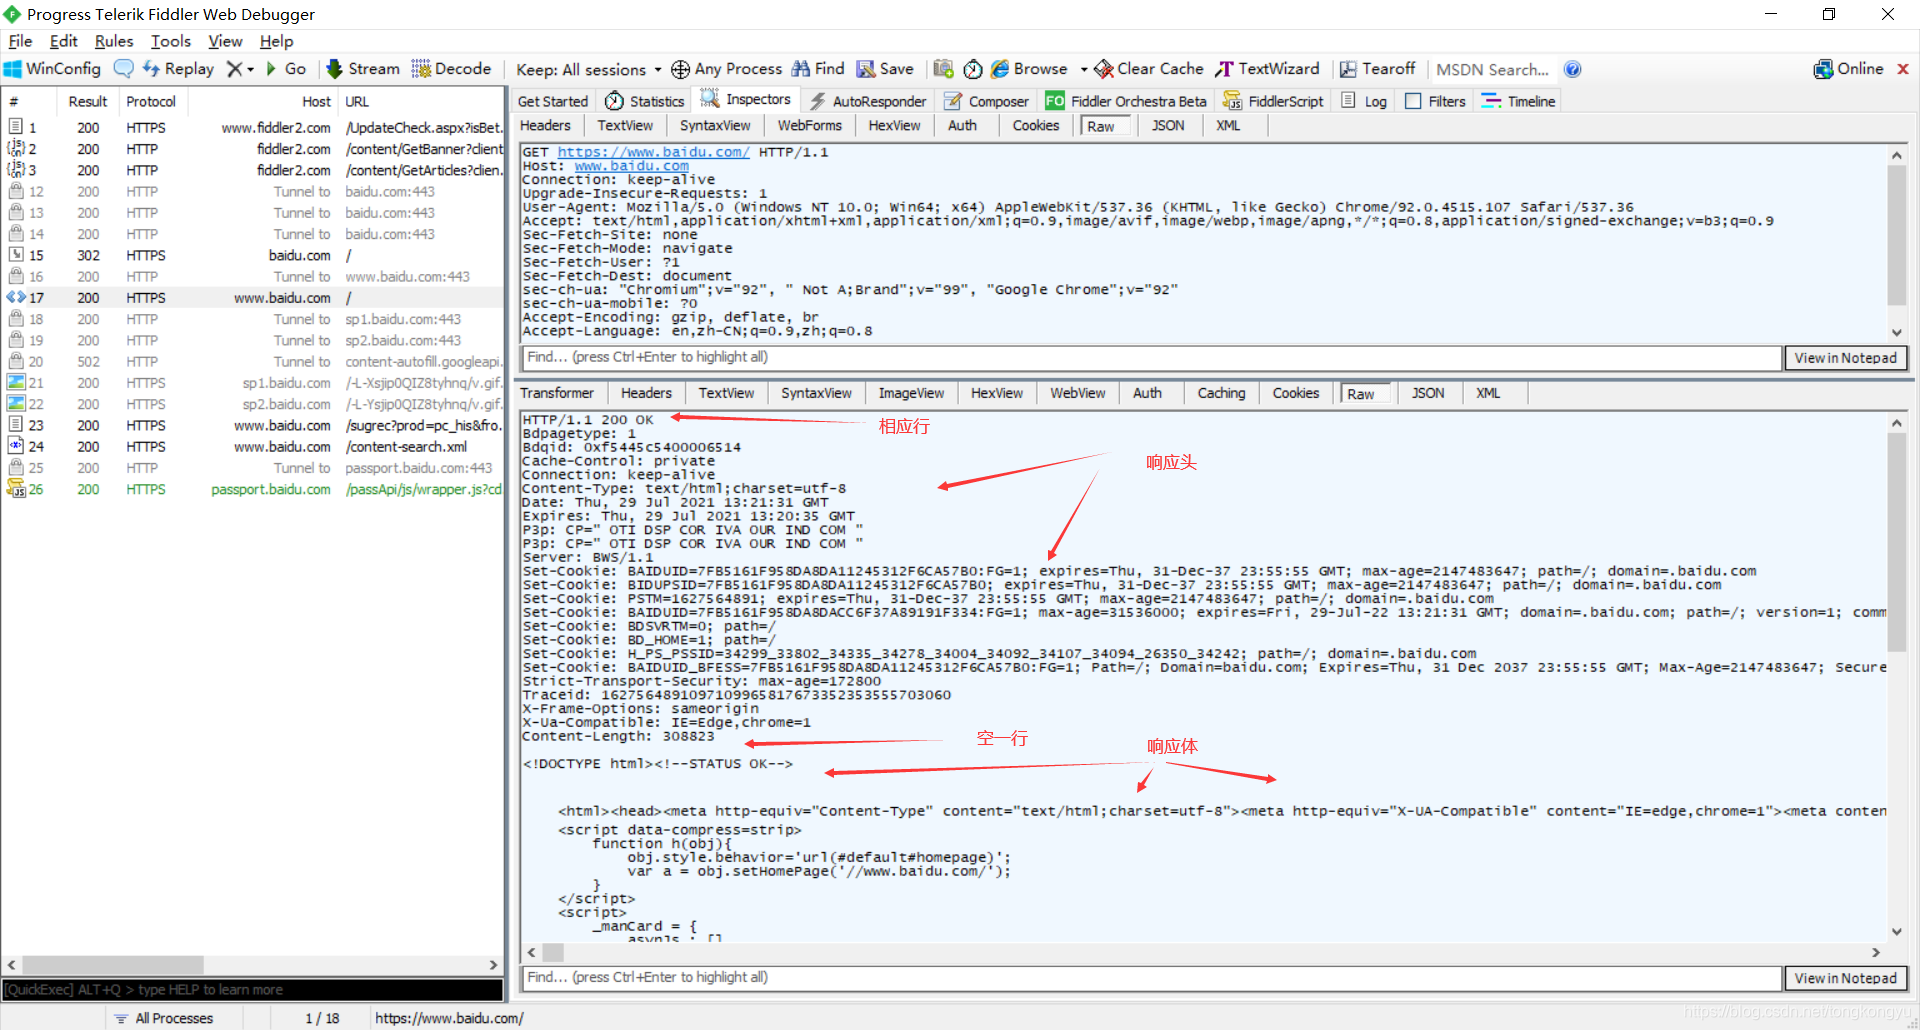Save sessions using the Save icon
The height and width of the screenshot is (1030, 1920).
(885, 69)
